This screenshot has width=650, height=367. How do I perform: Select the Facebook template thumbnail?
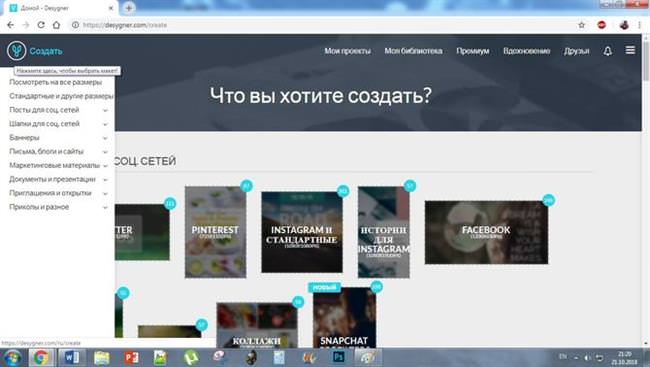pyautogui.click(x=486, y=232)
